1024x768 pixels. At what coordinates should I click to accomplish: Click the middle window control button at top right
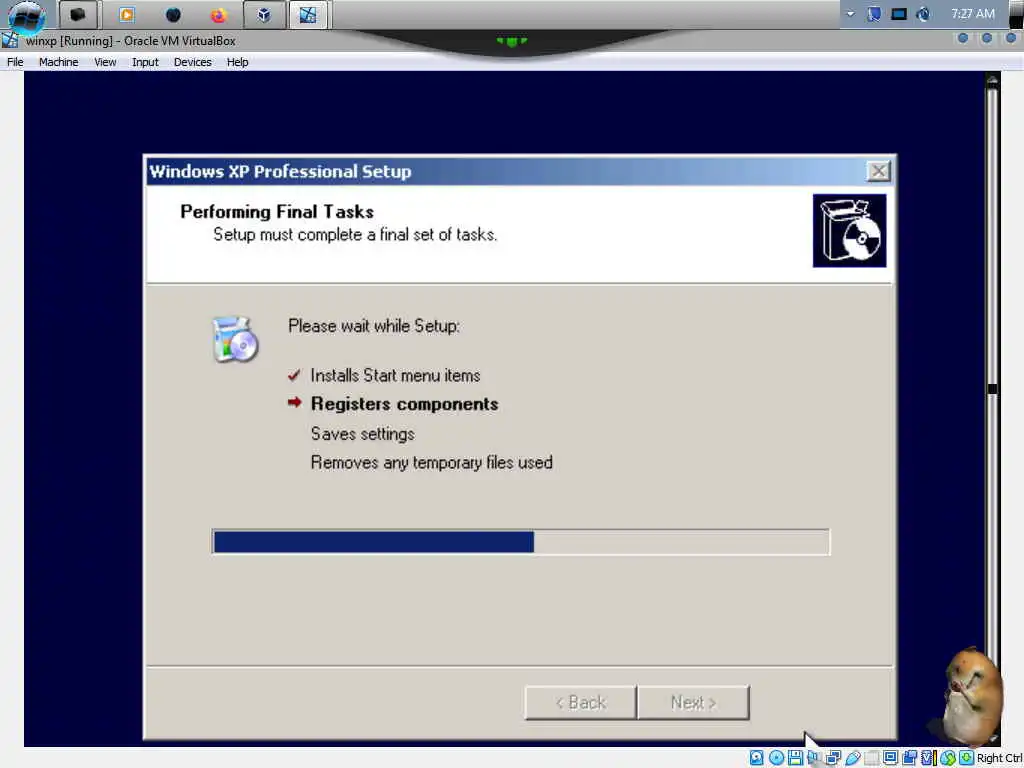987,39
